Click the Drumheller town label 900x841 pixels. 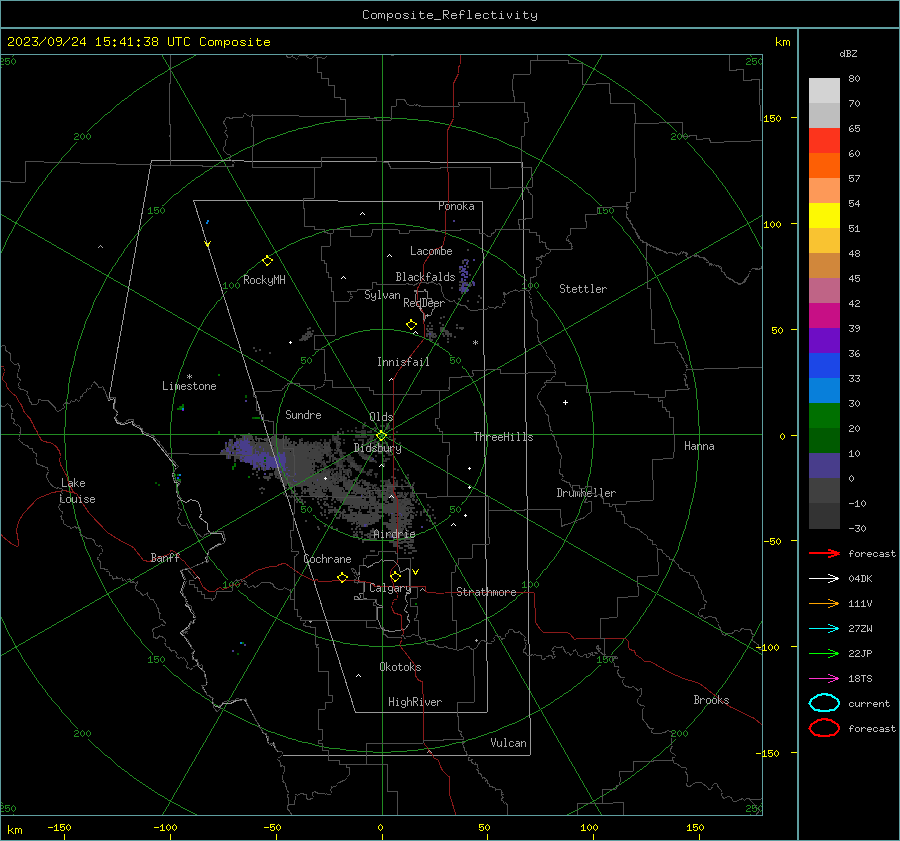click(586, 493)
